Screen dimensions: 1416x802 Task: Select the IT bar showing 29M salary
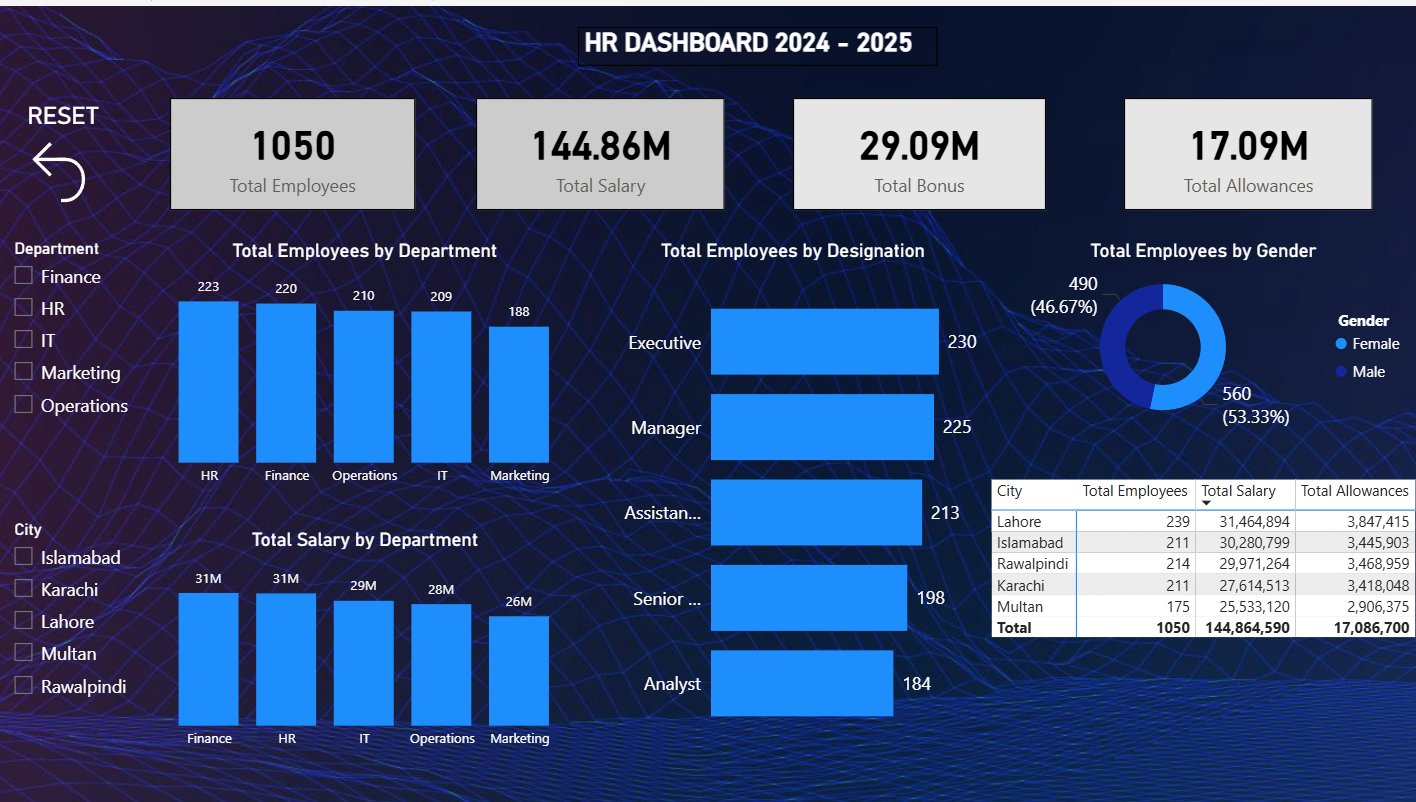coord(364,663)
